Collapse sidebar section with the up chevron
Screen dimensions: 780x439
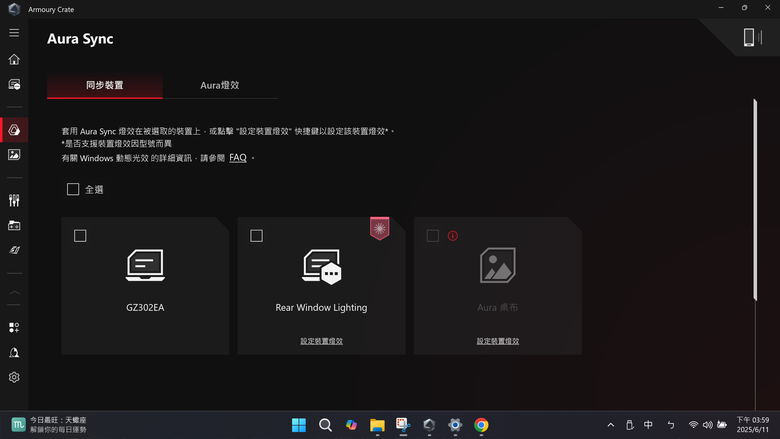14,292
